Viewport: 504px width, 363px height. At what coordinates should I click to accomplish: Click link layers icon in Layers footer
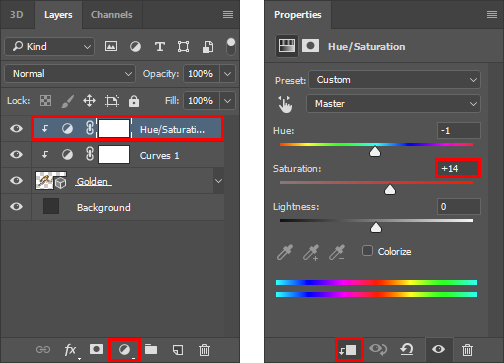[x=43, y=350]
